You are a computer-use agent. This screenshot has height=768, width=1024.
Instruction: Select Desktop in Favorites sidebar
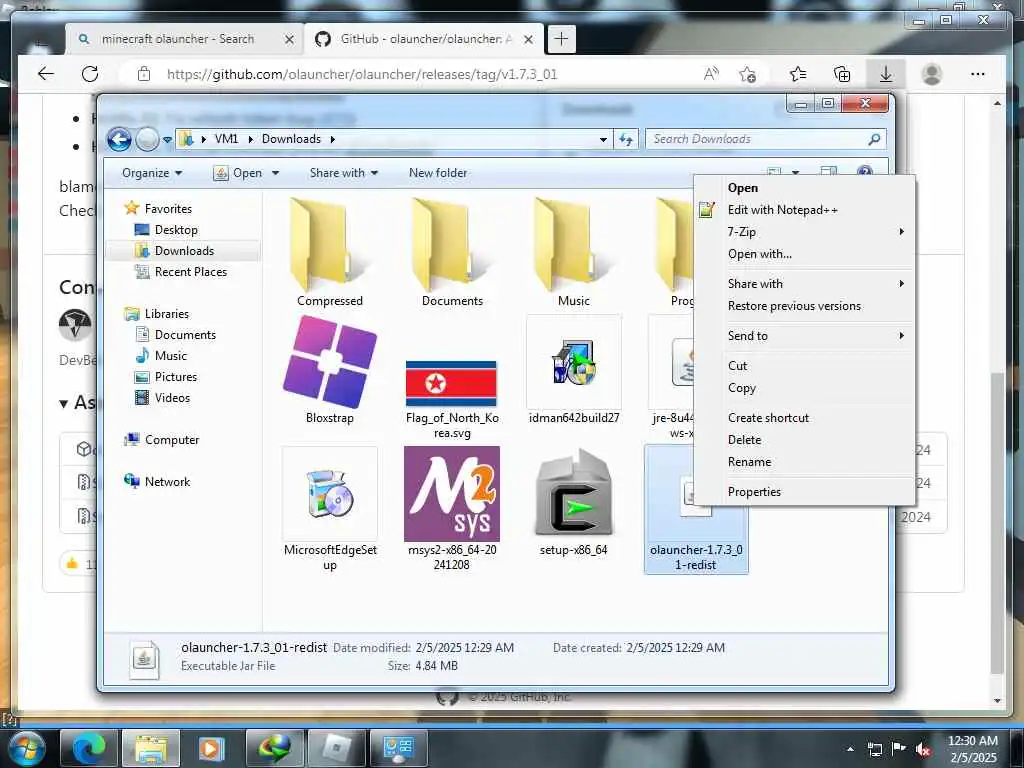point(166,230)
